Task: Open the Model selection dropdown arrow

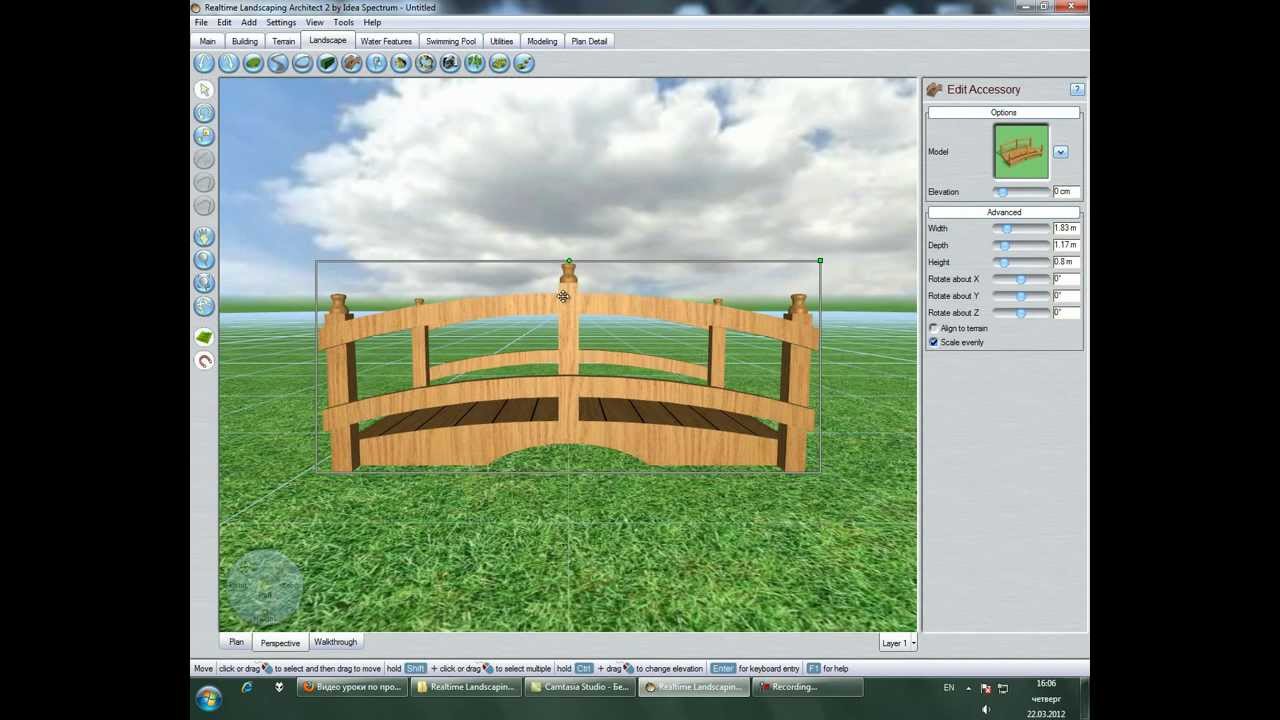Action: 1060,152
